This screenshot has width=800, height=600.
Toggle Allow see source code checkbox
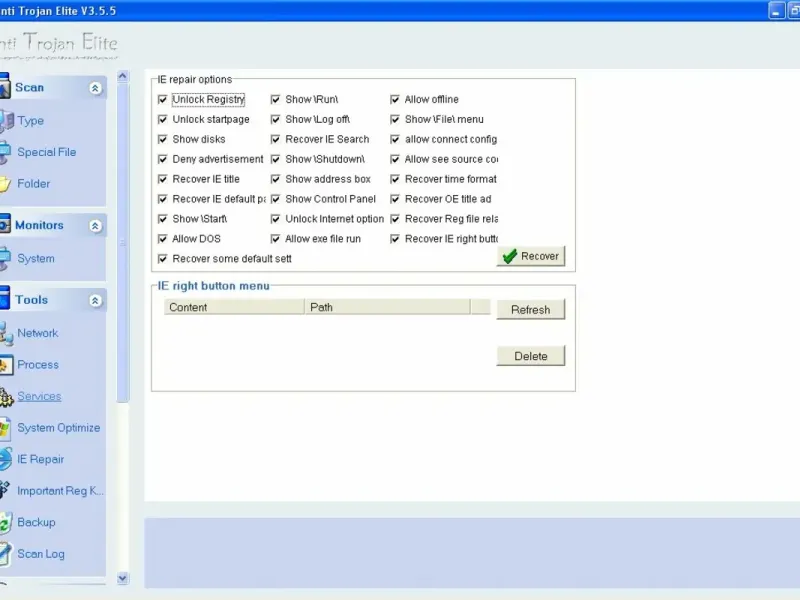[x=395, y=159]
